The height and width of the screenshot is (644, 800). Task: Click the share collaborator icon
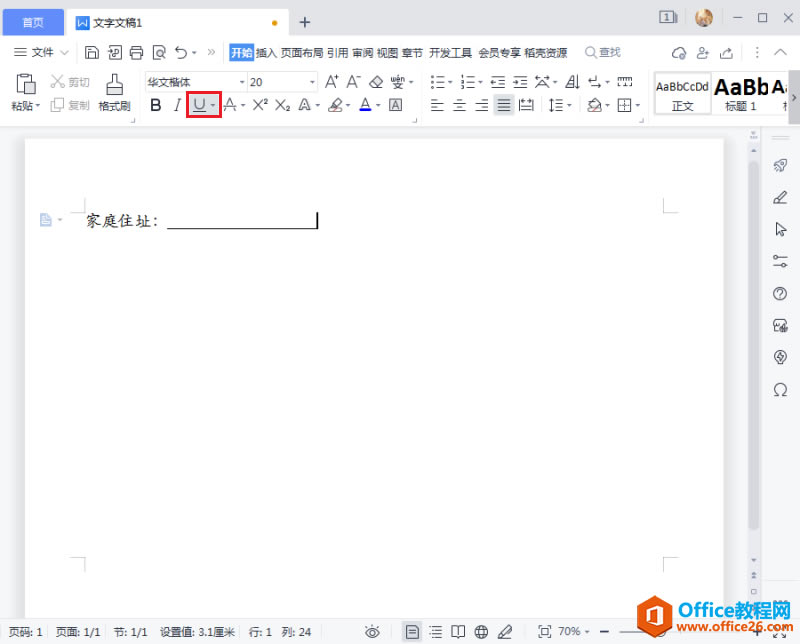point(703,53)
